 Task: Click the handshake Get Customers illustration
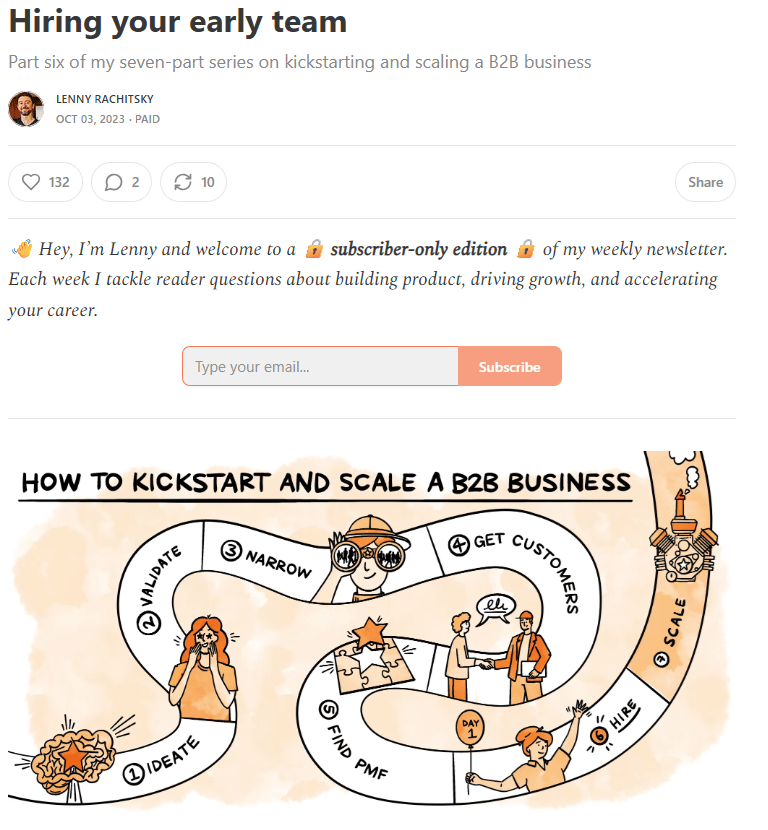[x=500, y=655]
